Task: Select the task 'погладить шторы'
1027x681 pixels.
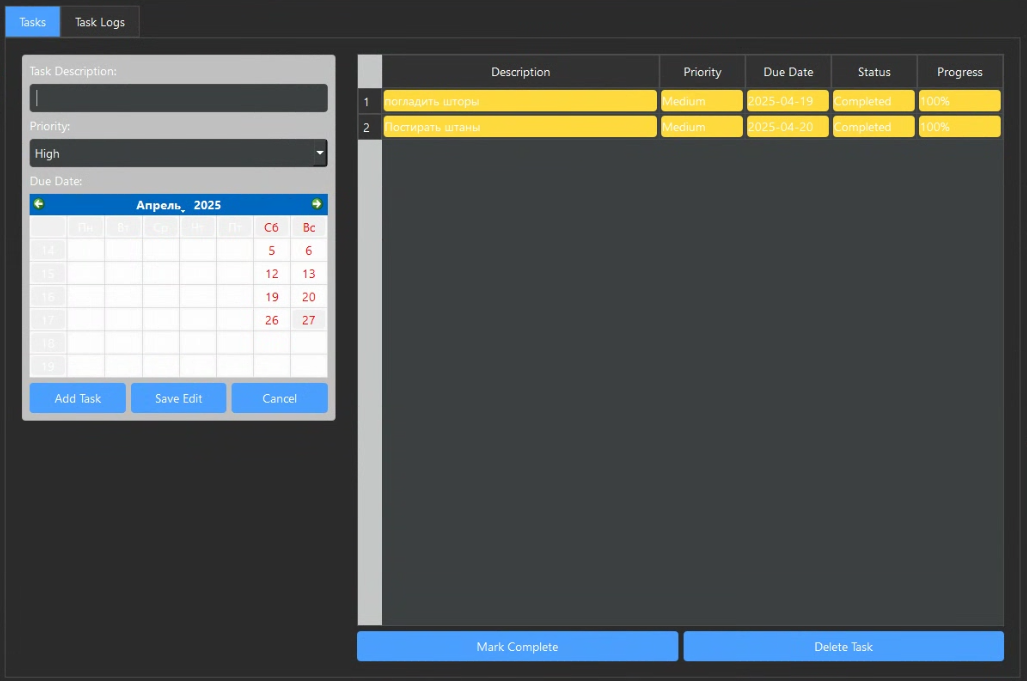Action: click(520, 101)
